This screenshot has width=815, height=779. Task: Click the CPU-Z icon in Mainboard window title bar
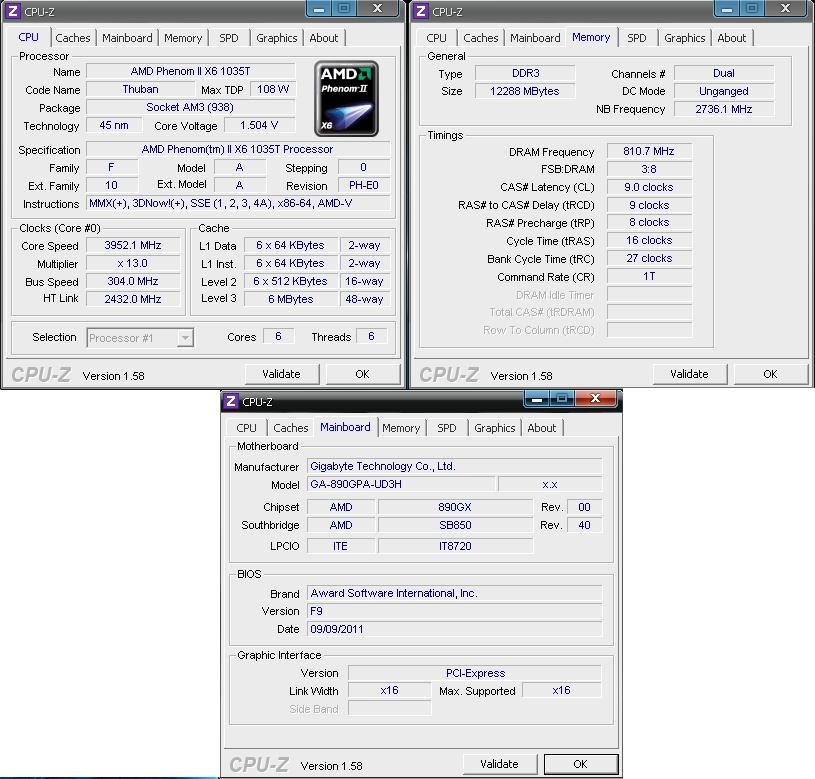click(x=231, y=401)
